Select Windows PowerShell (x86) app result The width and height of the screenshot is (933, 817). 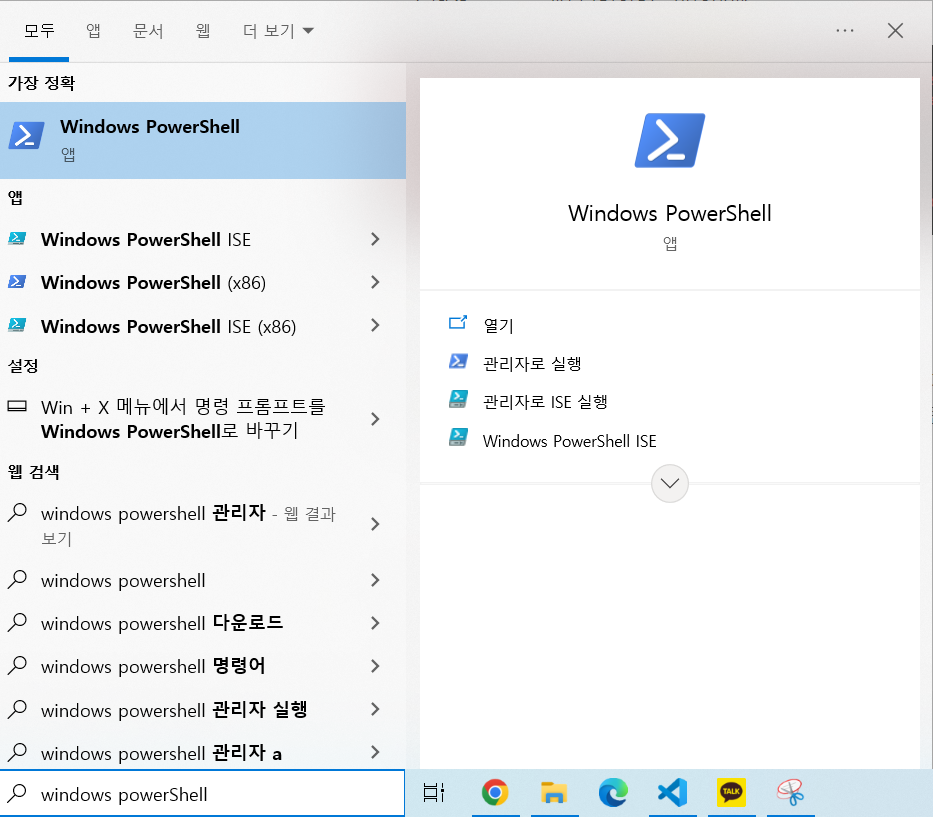pos(203,282)
